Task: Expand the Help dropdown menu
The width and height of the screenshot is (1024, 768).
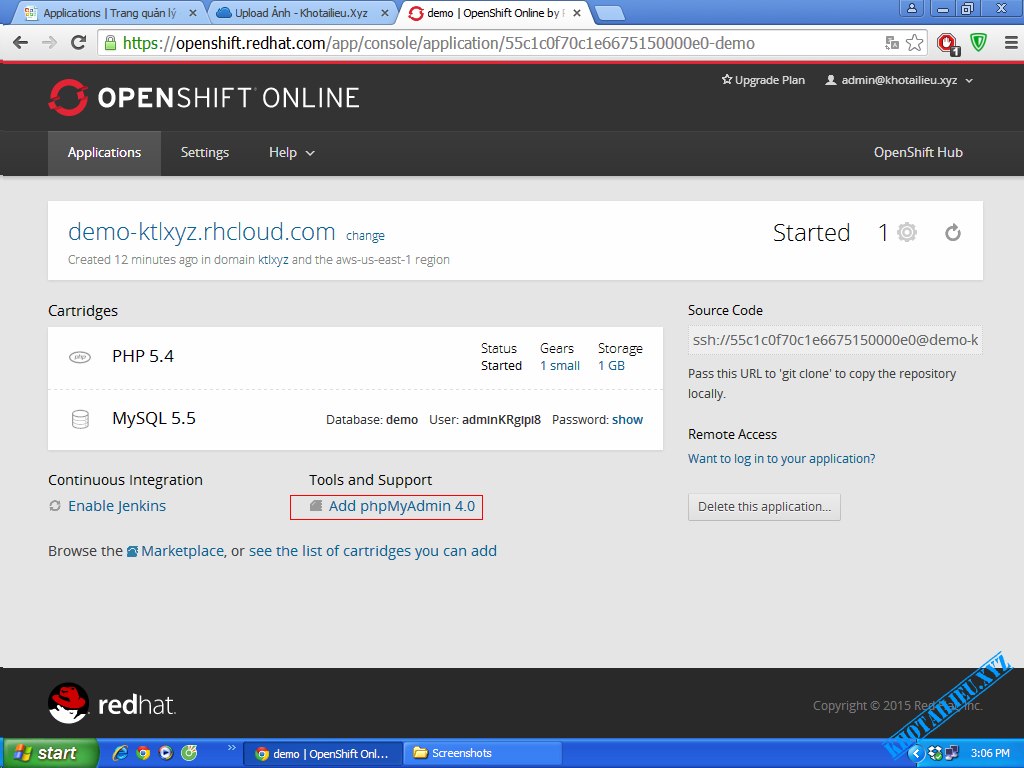Action: pyautogui.click(x=291, y=153)
